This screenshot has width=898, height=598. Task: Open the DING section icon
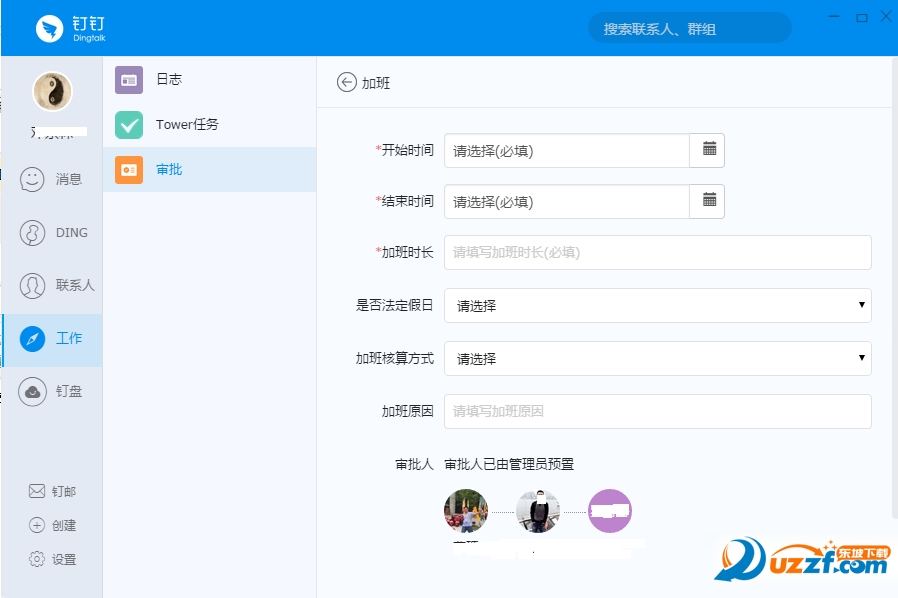tap(33, 232)
